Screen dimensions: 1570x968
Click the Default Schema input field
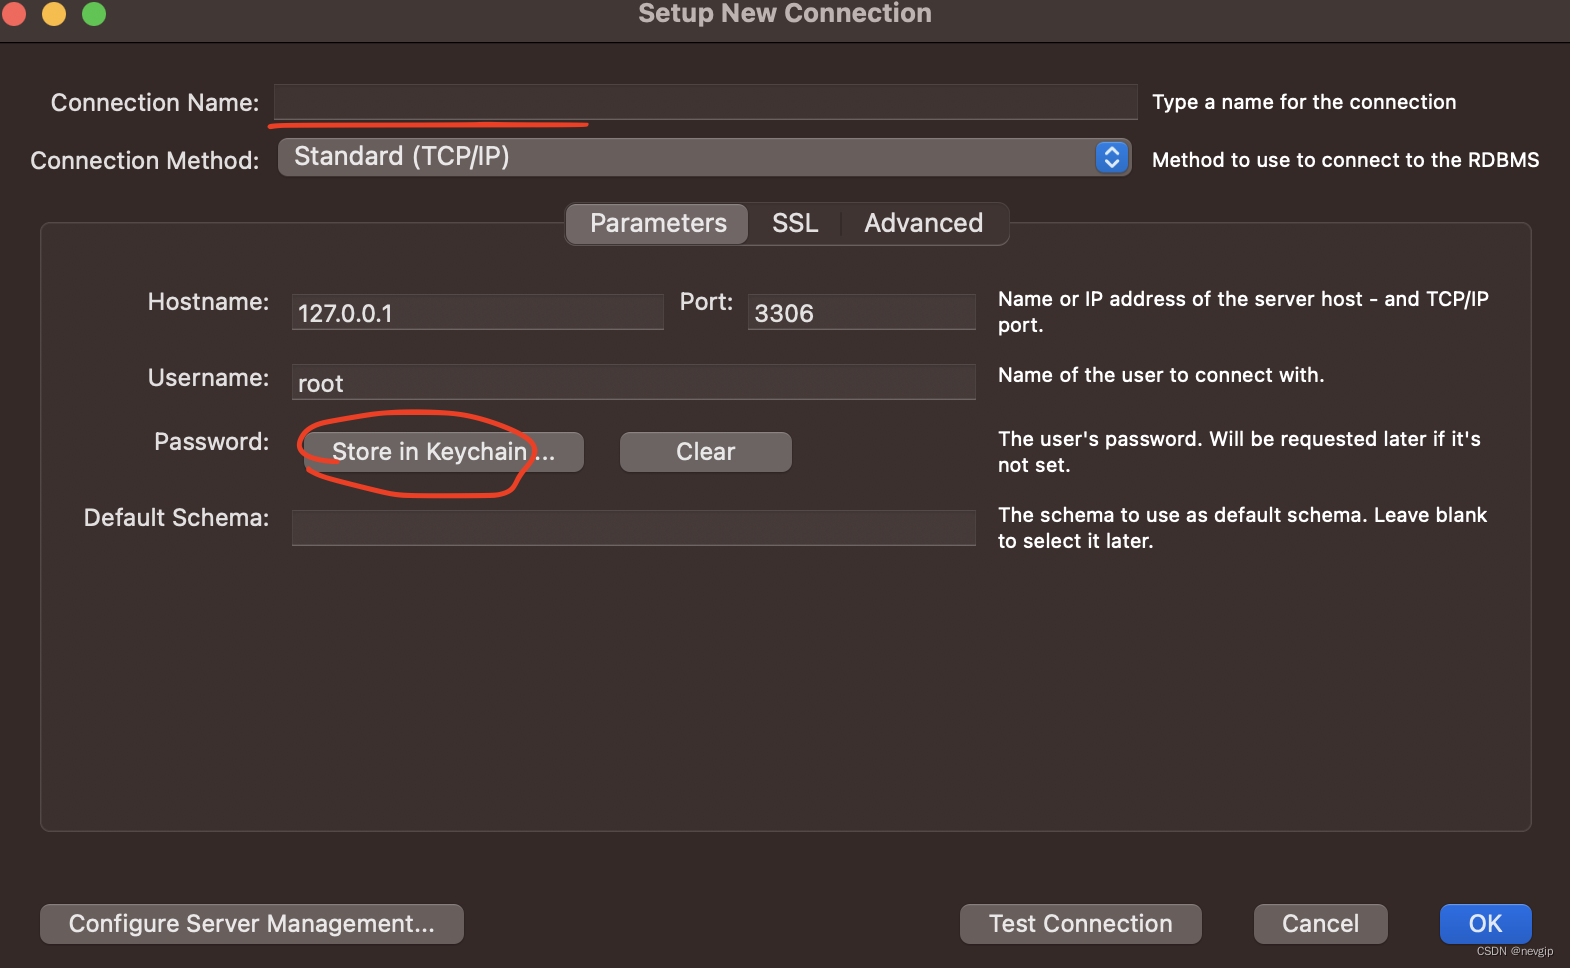633,528
